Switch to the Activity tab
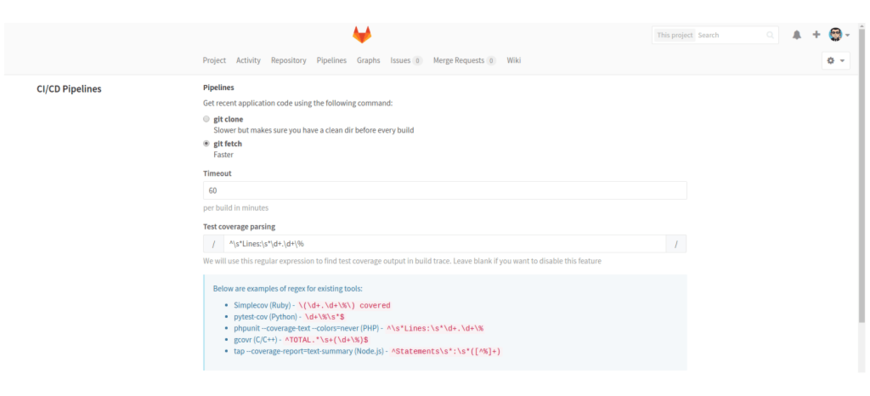The image size is (870, 396). click(x=248, y=60)
